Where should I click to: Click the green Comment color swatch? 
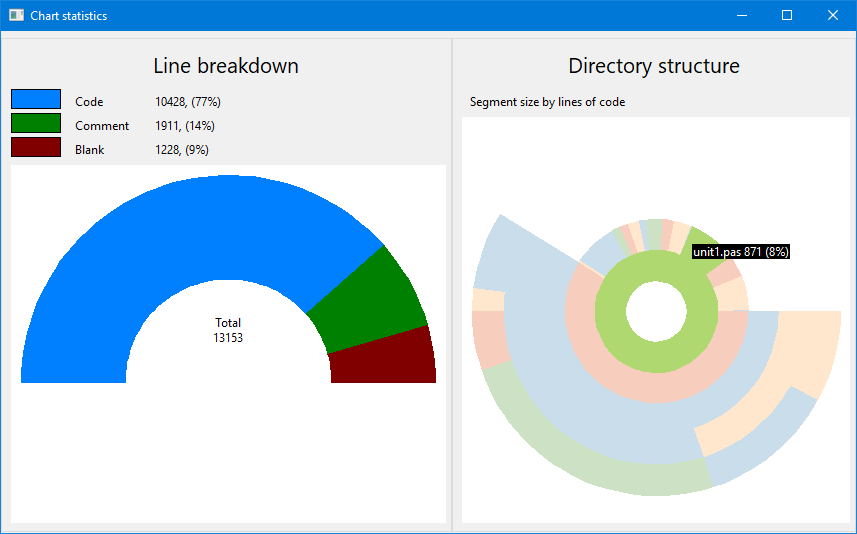click(36, 124)
